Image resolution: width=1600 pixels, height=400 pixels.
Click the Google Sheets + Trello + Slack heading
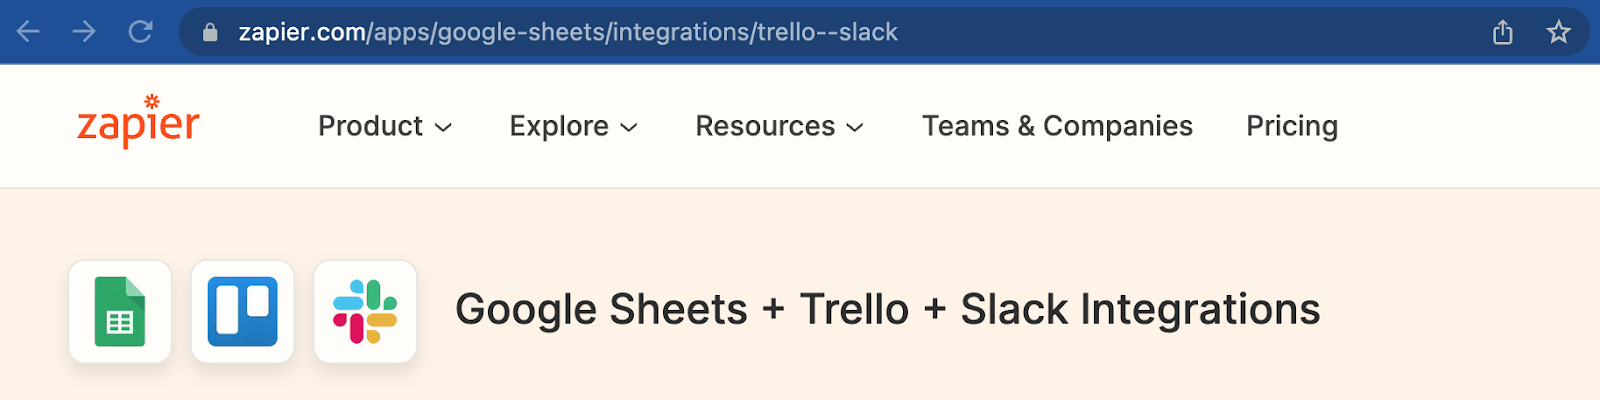pos(887,310)
